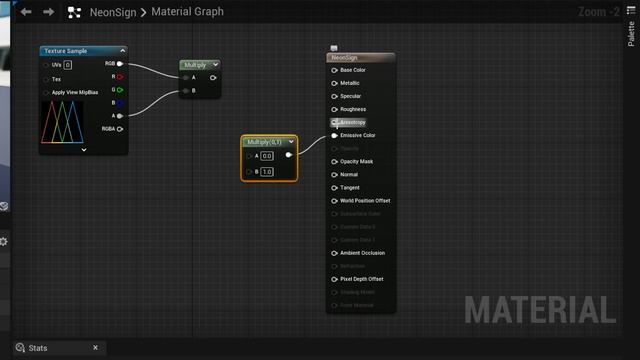The width and height of the screenshot is (640, 360).
Task: Collapse the Texture Sample node
Action: click(x=123, y=51)
